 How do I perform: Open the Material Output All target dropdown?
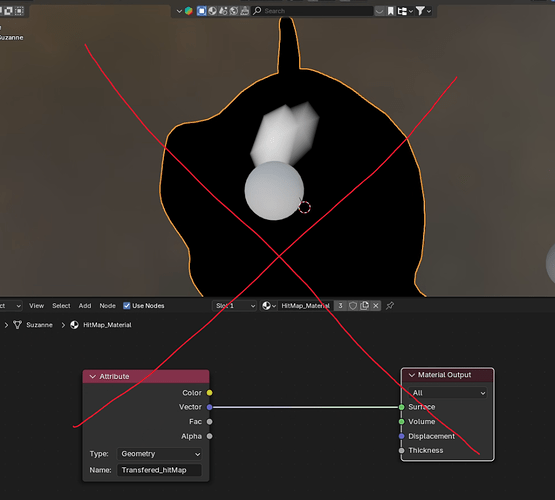click(447, 393)
